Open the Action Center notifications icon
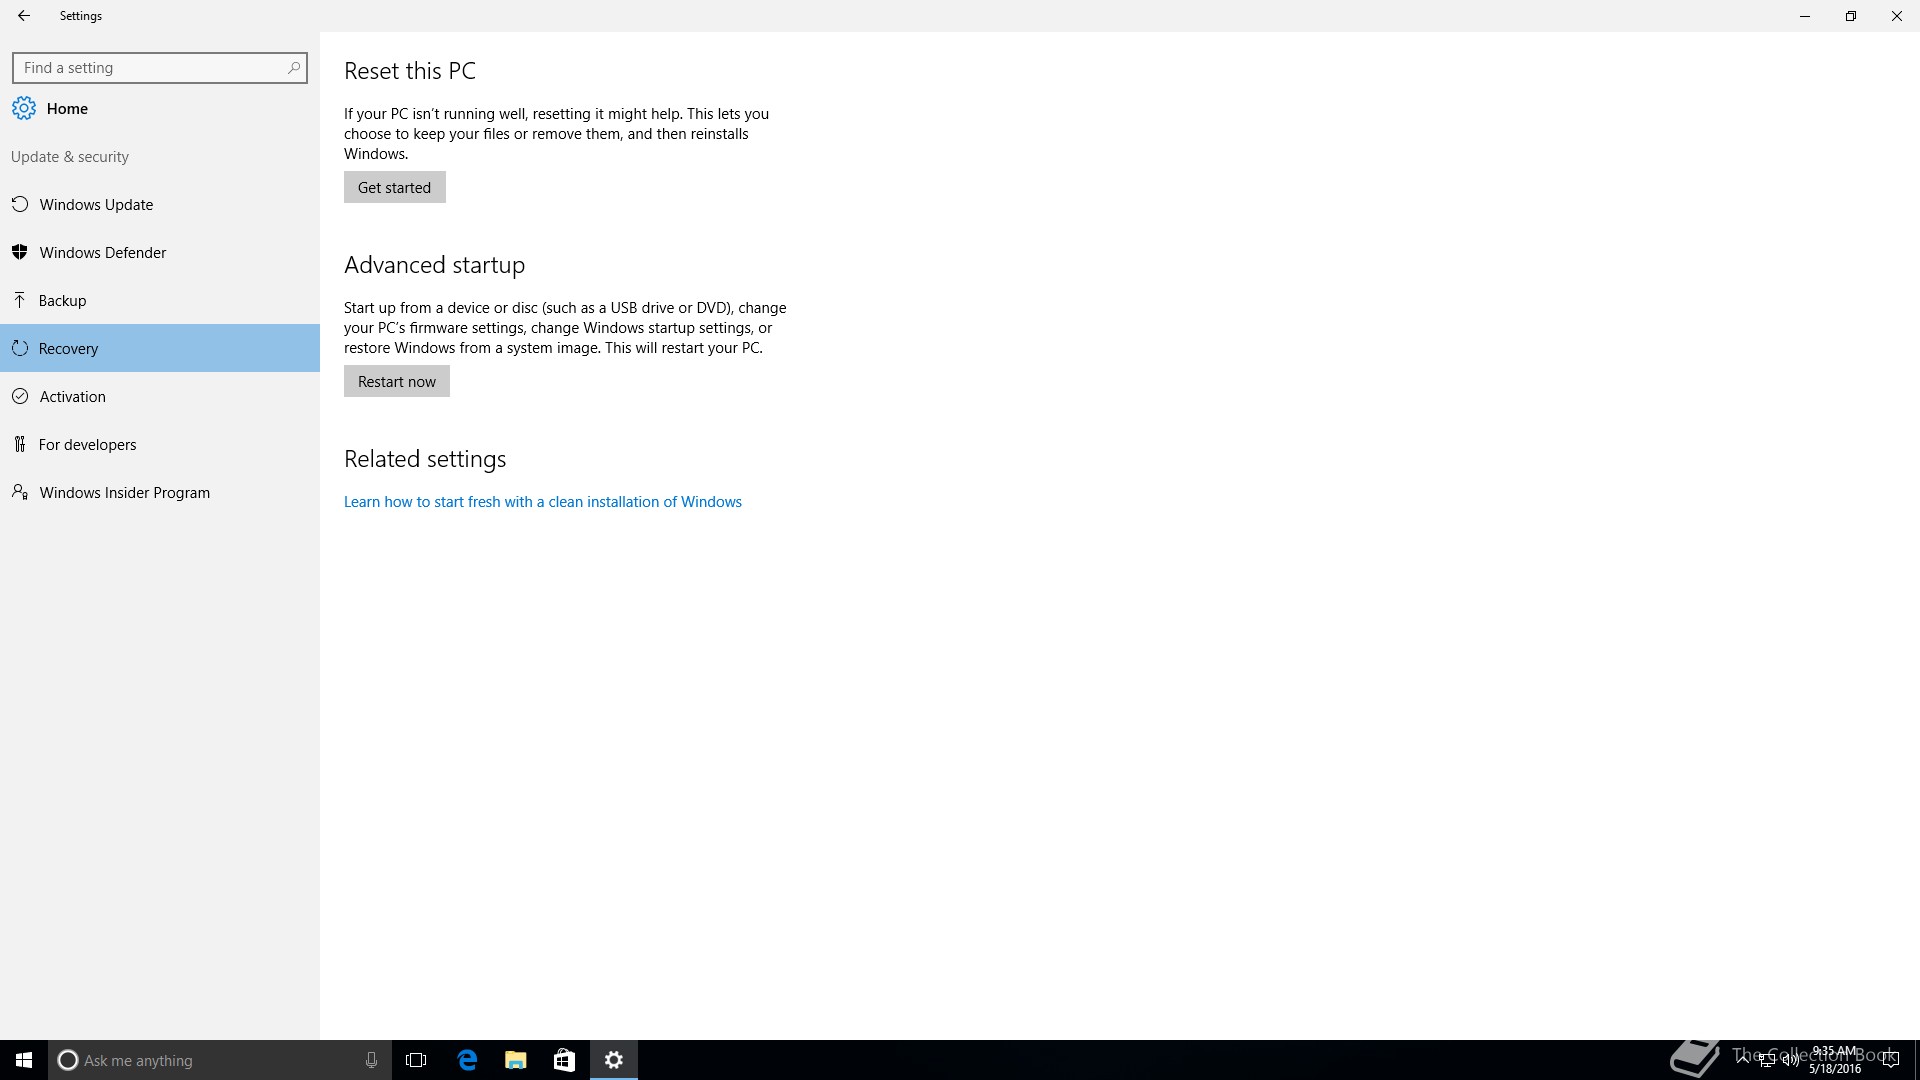Viewport: 1920px width, 1080px height. (x=1890, y=1060)
